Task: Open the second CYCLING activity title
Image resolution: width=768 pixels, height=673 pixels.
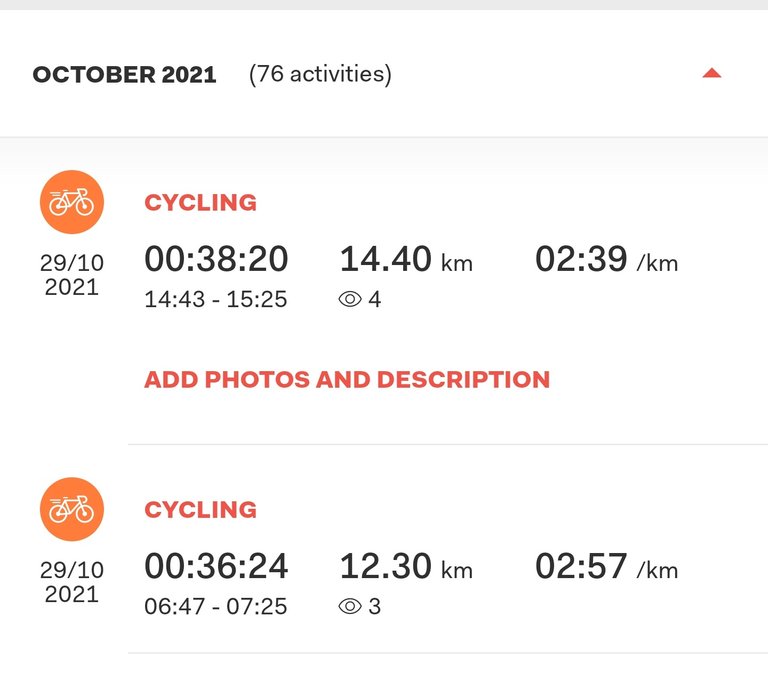Action: click(200, 510)
